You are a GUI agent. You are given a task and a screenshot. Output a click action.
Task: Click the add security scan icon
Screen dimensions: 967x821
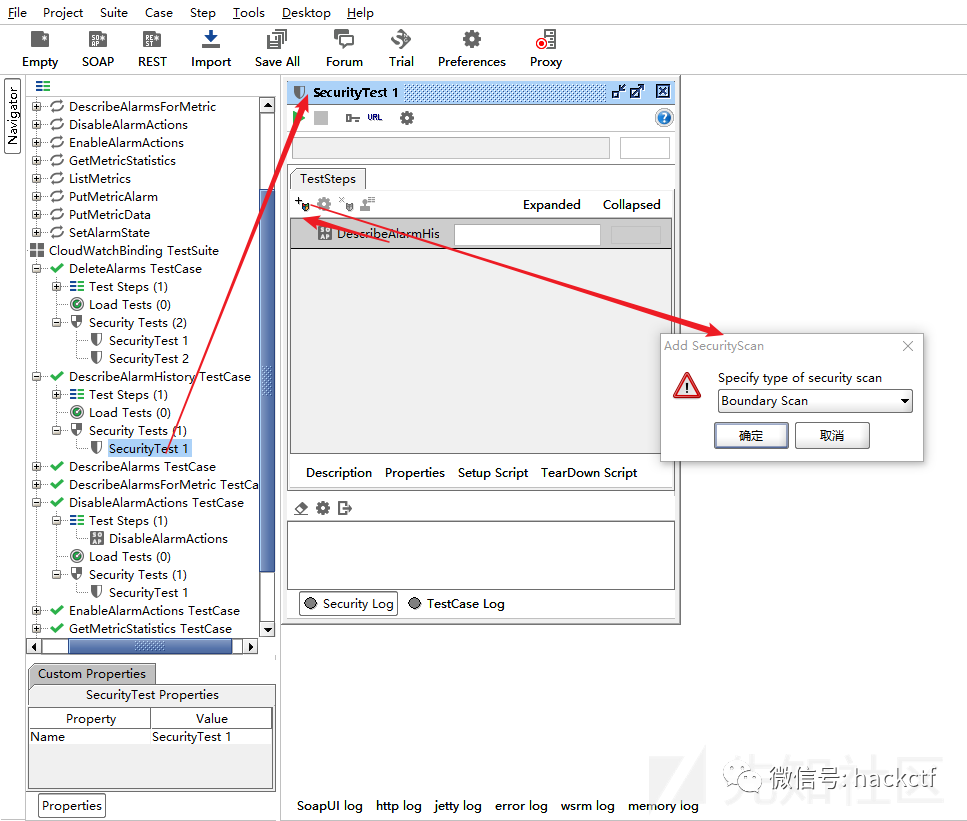tap(302, 204)
